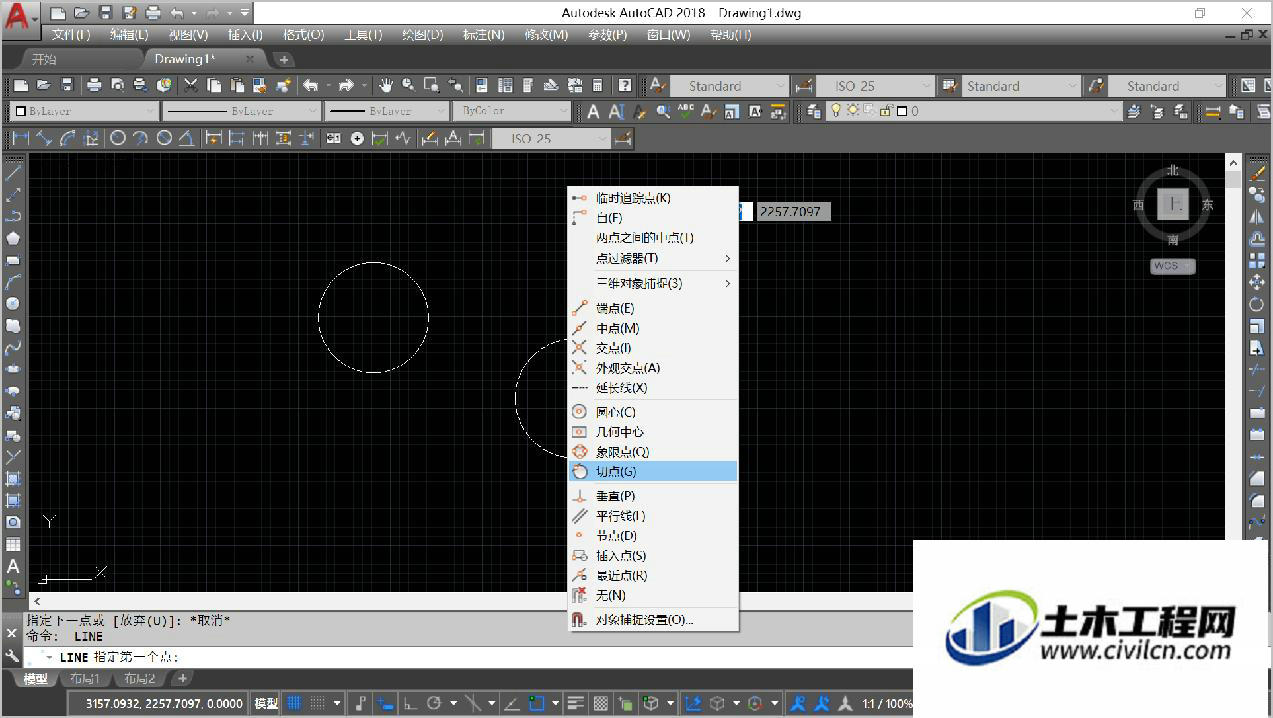Open the ByLayer lineweight dropdown
This screenshot has height=718, width=1273.
[386, 111]
